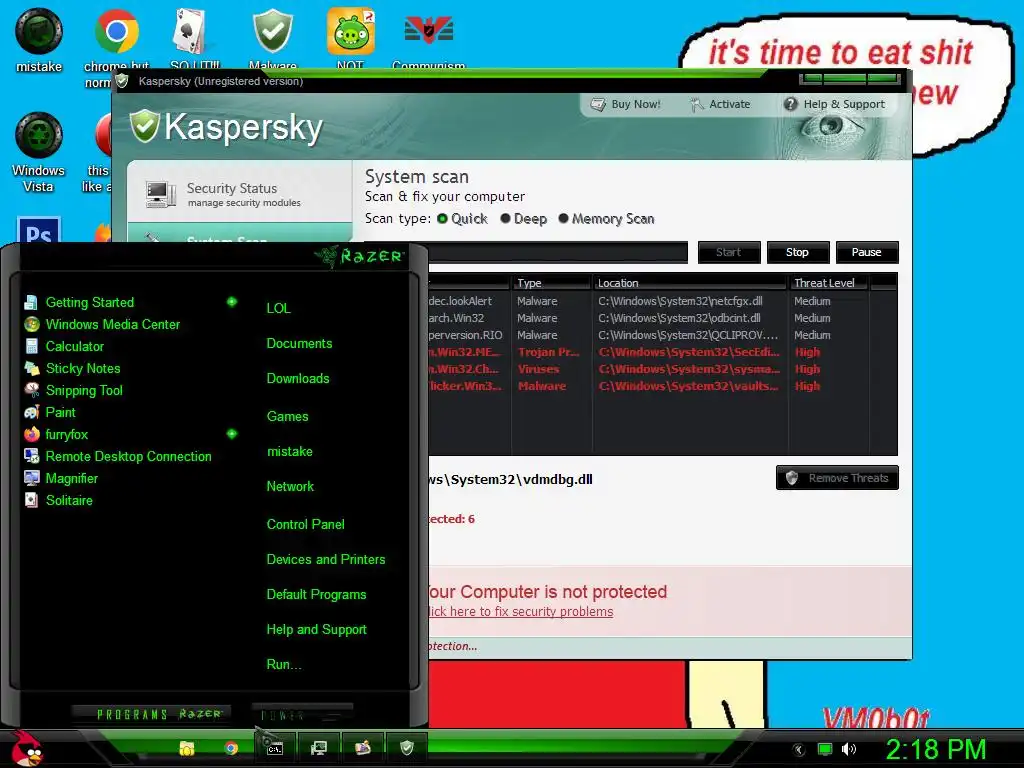Open Paint from start menu
The image size is (1024, 768).
[60, 413]
